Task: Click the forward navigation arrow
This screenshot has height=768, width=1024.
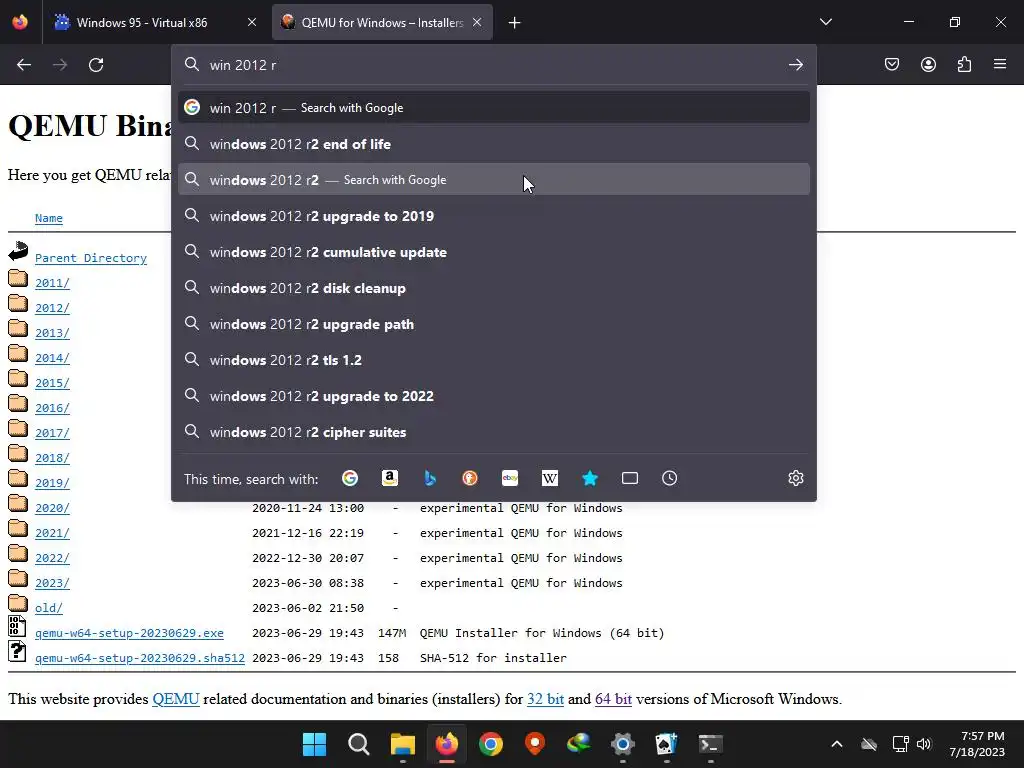Action: 60,65
